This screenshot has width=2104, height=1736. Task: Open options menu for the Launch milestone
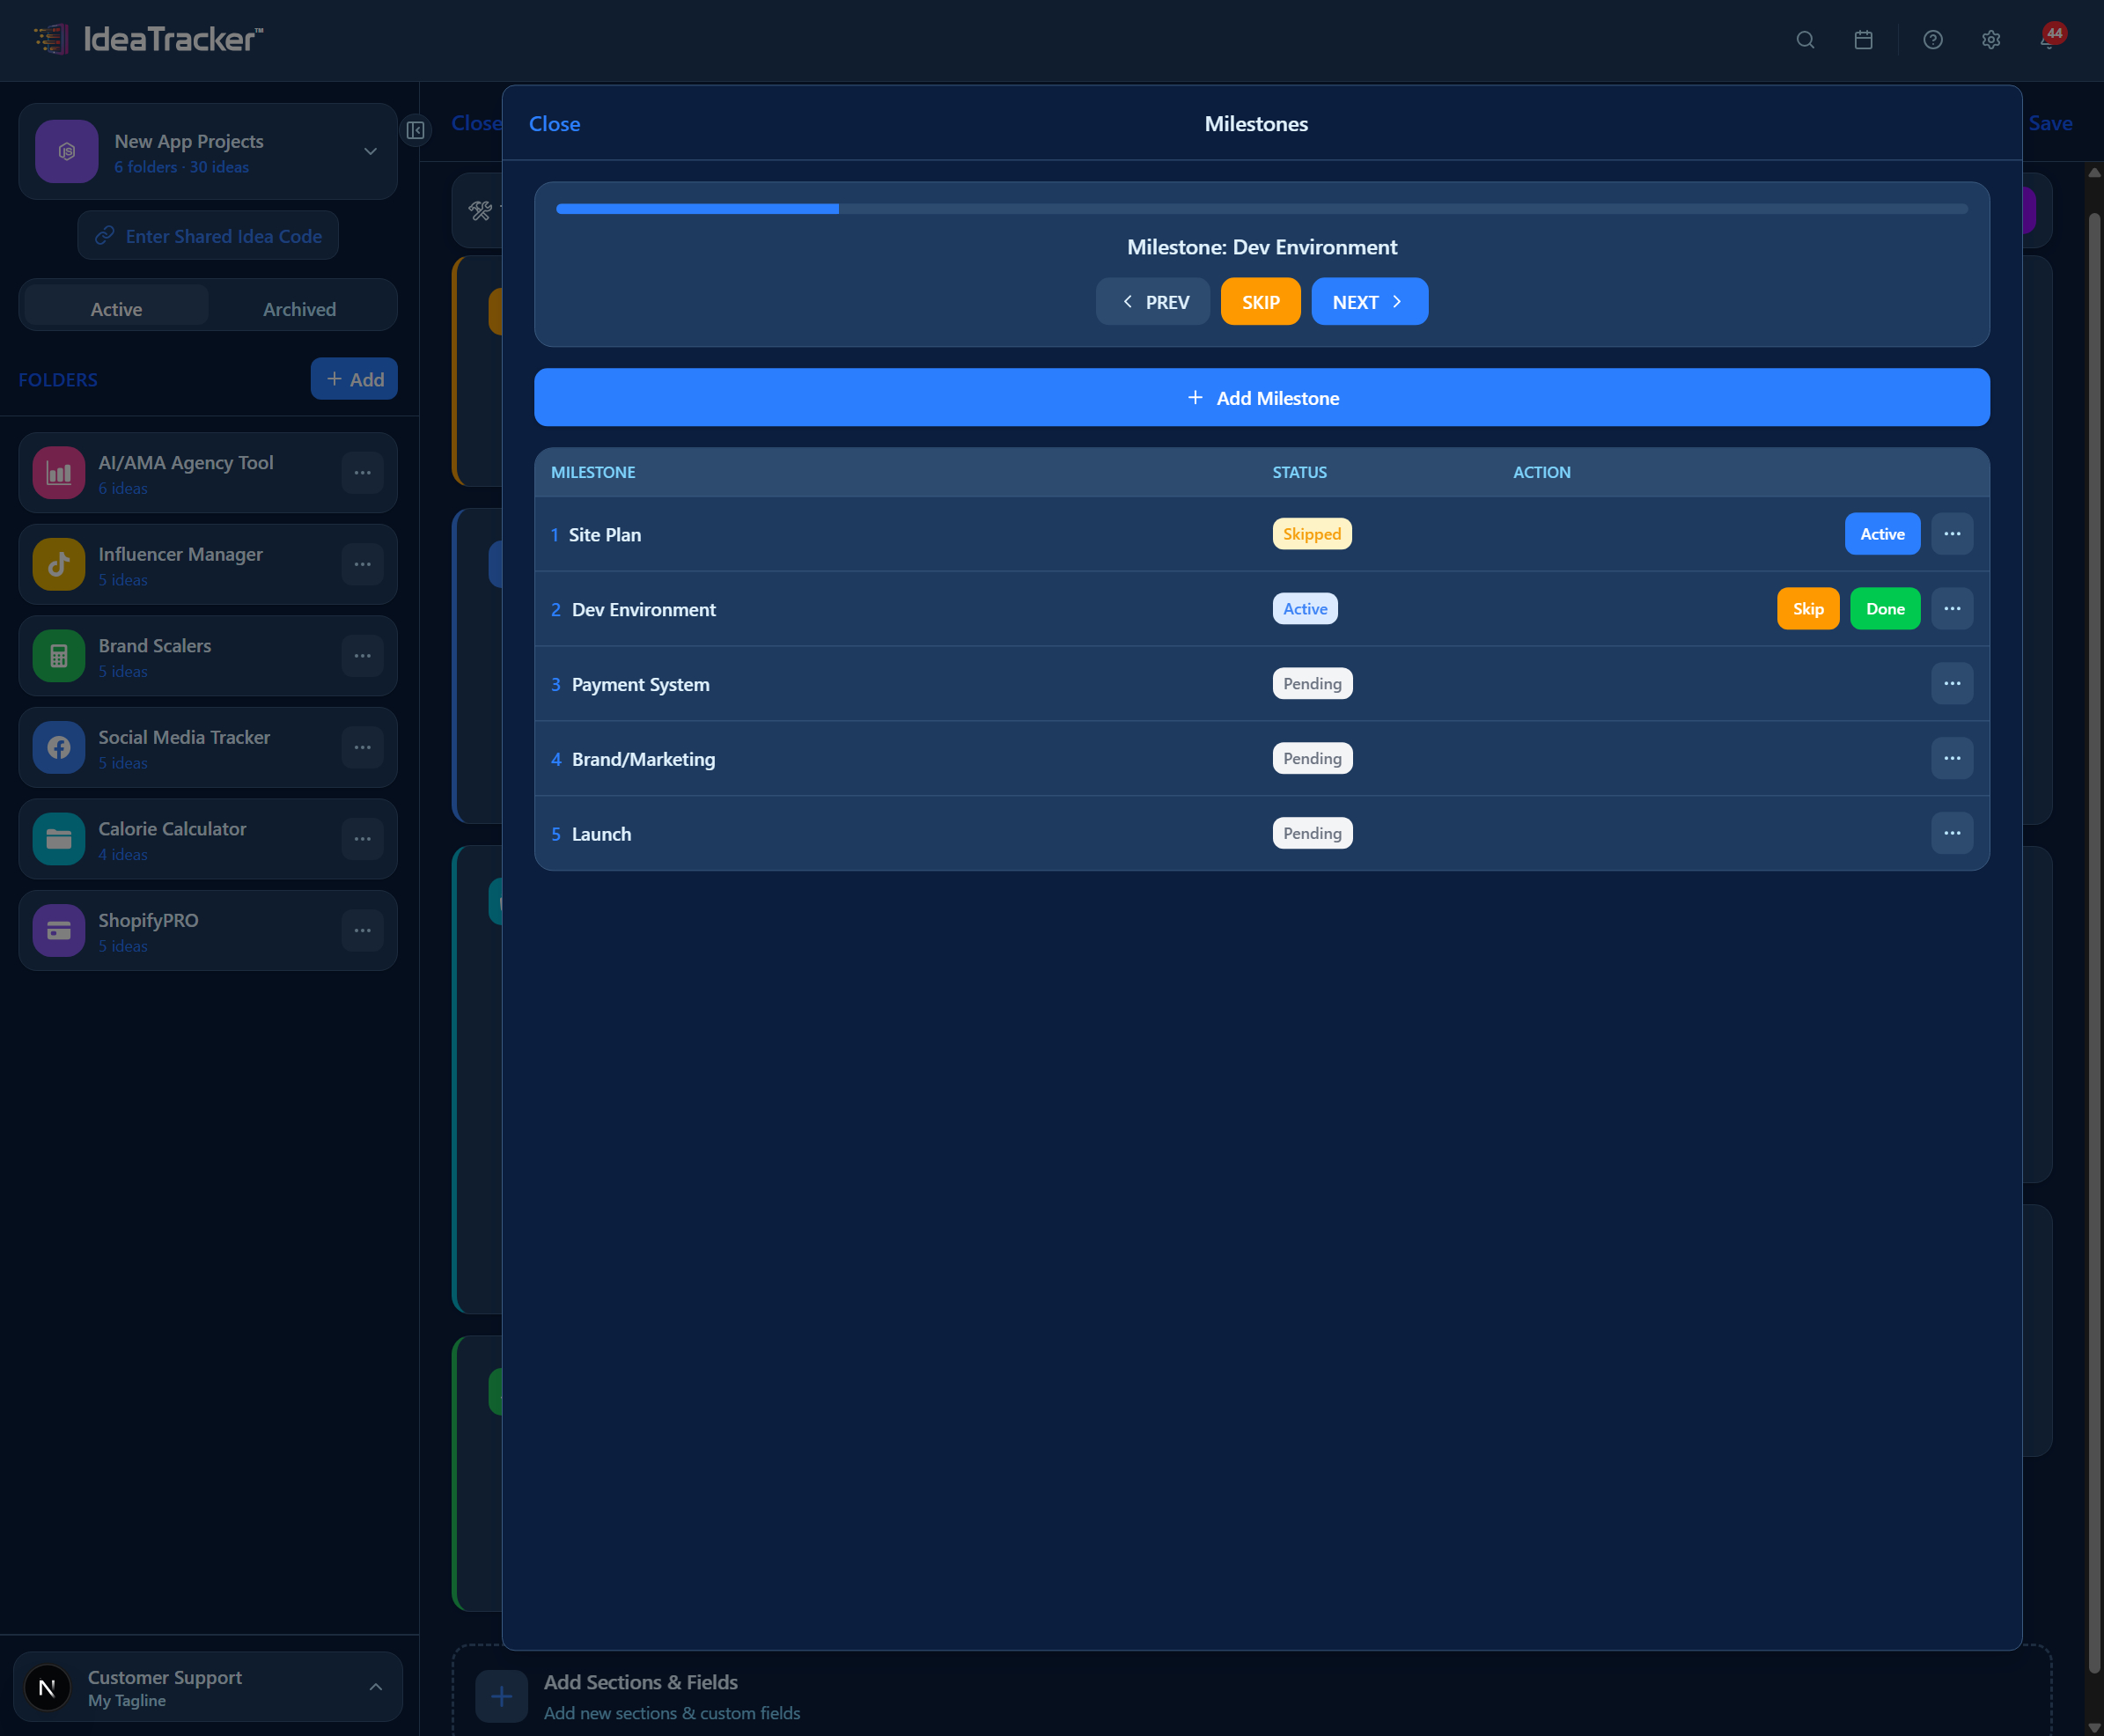(1952, 832)
